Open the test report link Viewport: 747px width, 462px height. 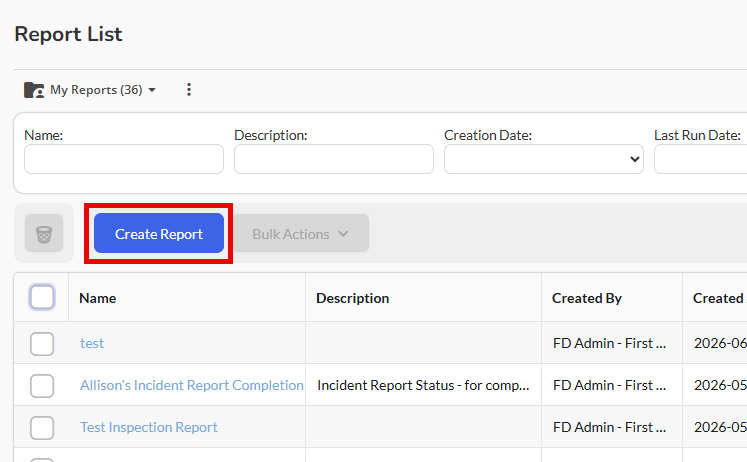point(92,343)
